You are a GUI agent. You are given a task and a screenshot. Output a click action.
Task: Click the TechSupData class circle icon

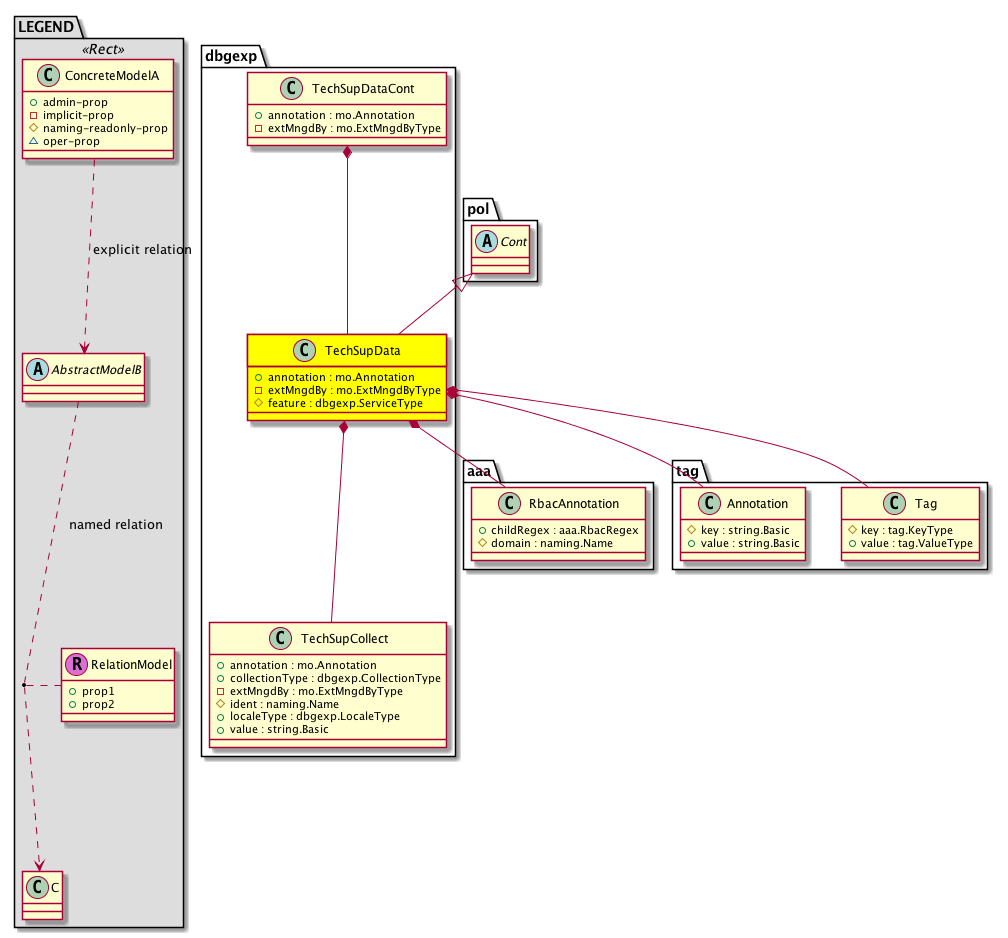(x=305, y=351)
